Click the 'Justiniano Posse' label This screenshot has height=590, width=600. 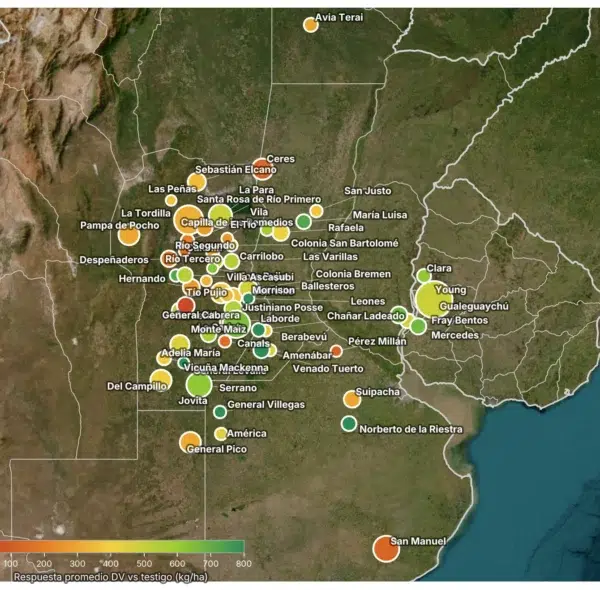(282, 308)
